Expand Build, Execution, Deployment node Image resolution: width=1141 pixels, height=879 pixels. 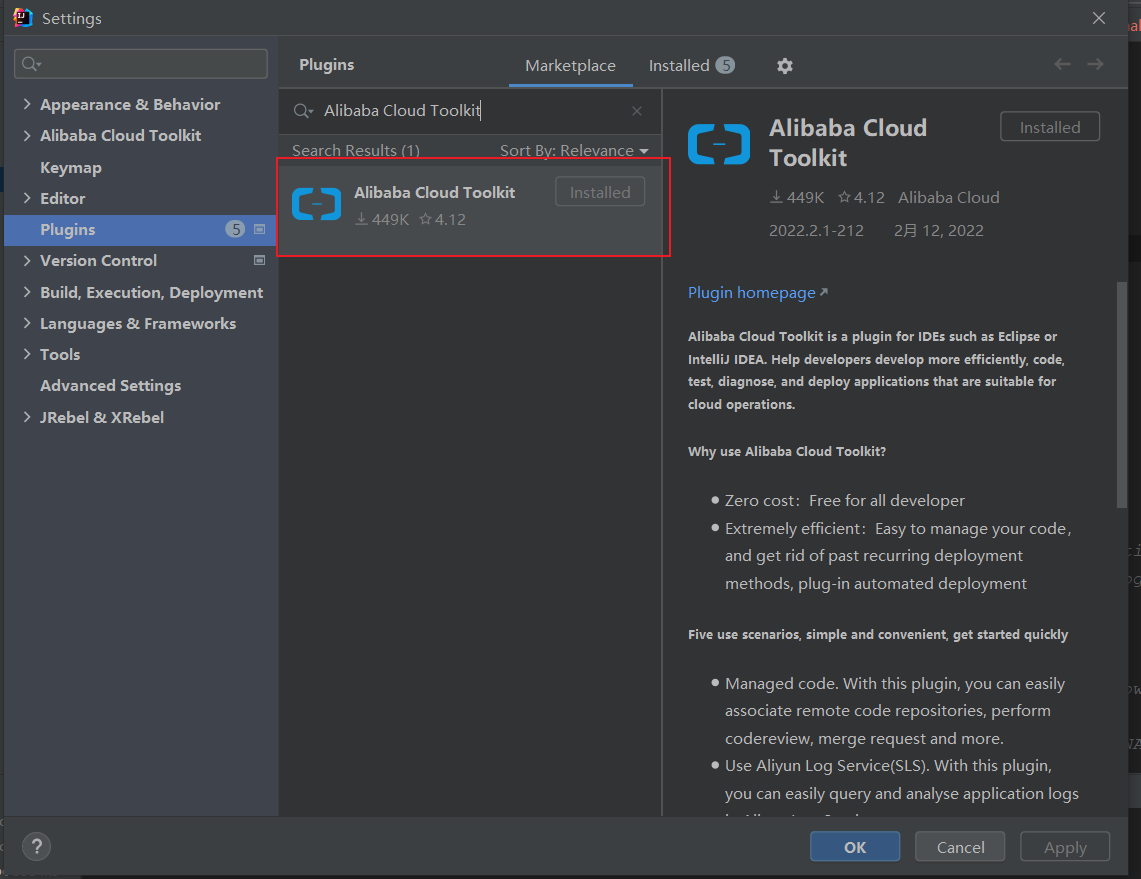coord(27,292)
